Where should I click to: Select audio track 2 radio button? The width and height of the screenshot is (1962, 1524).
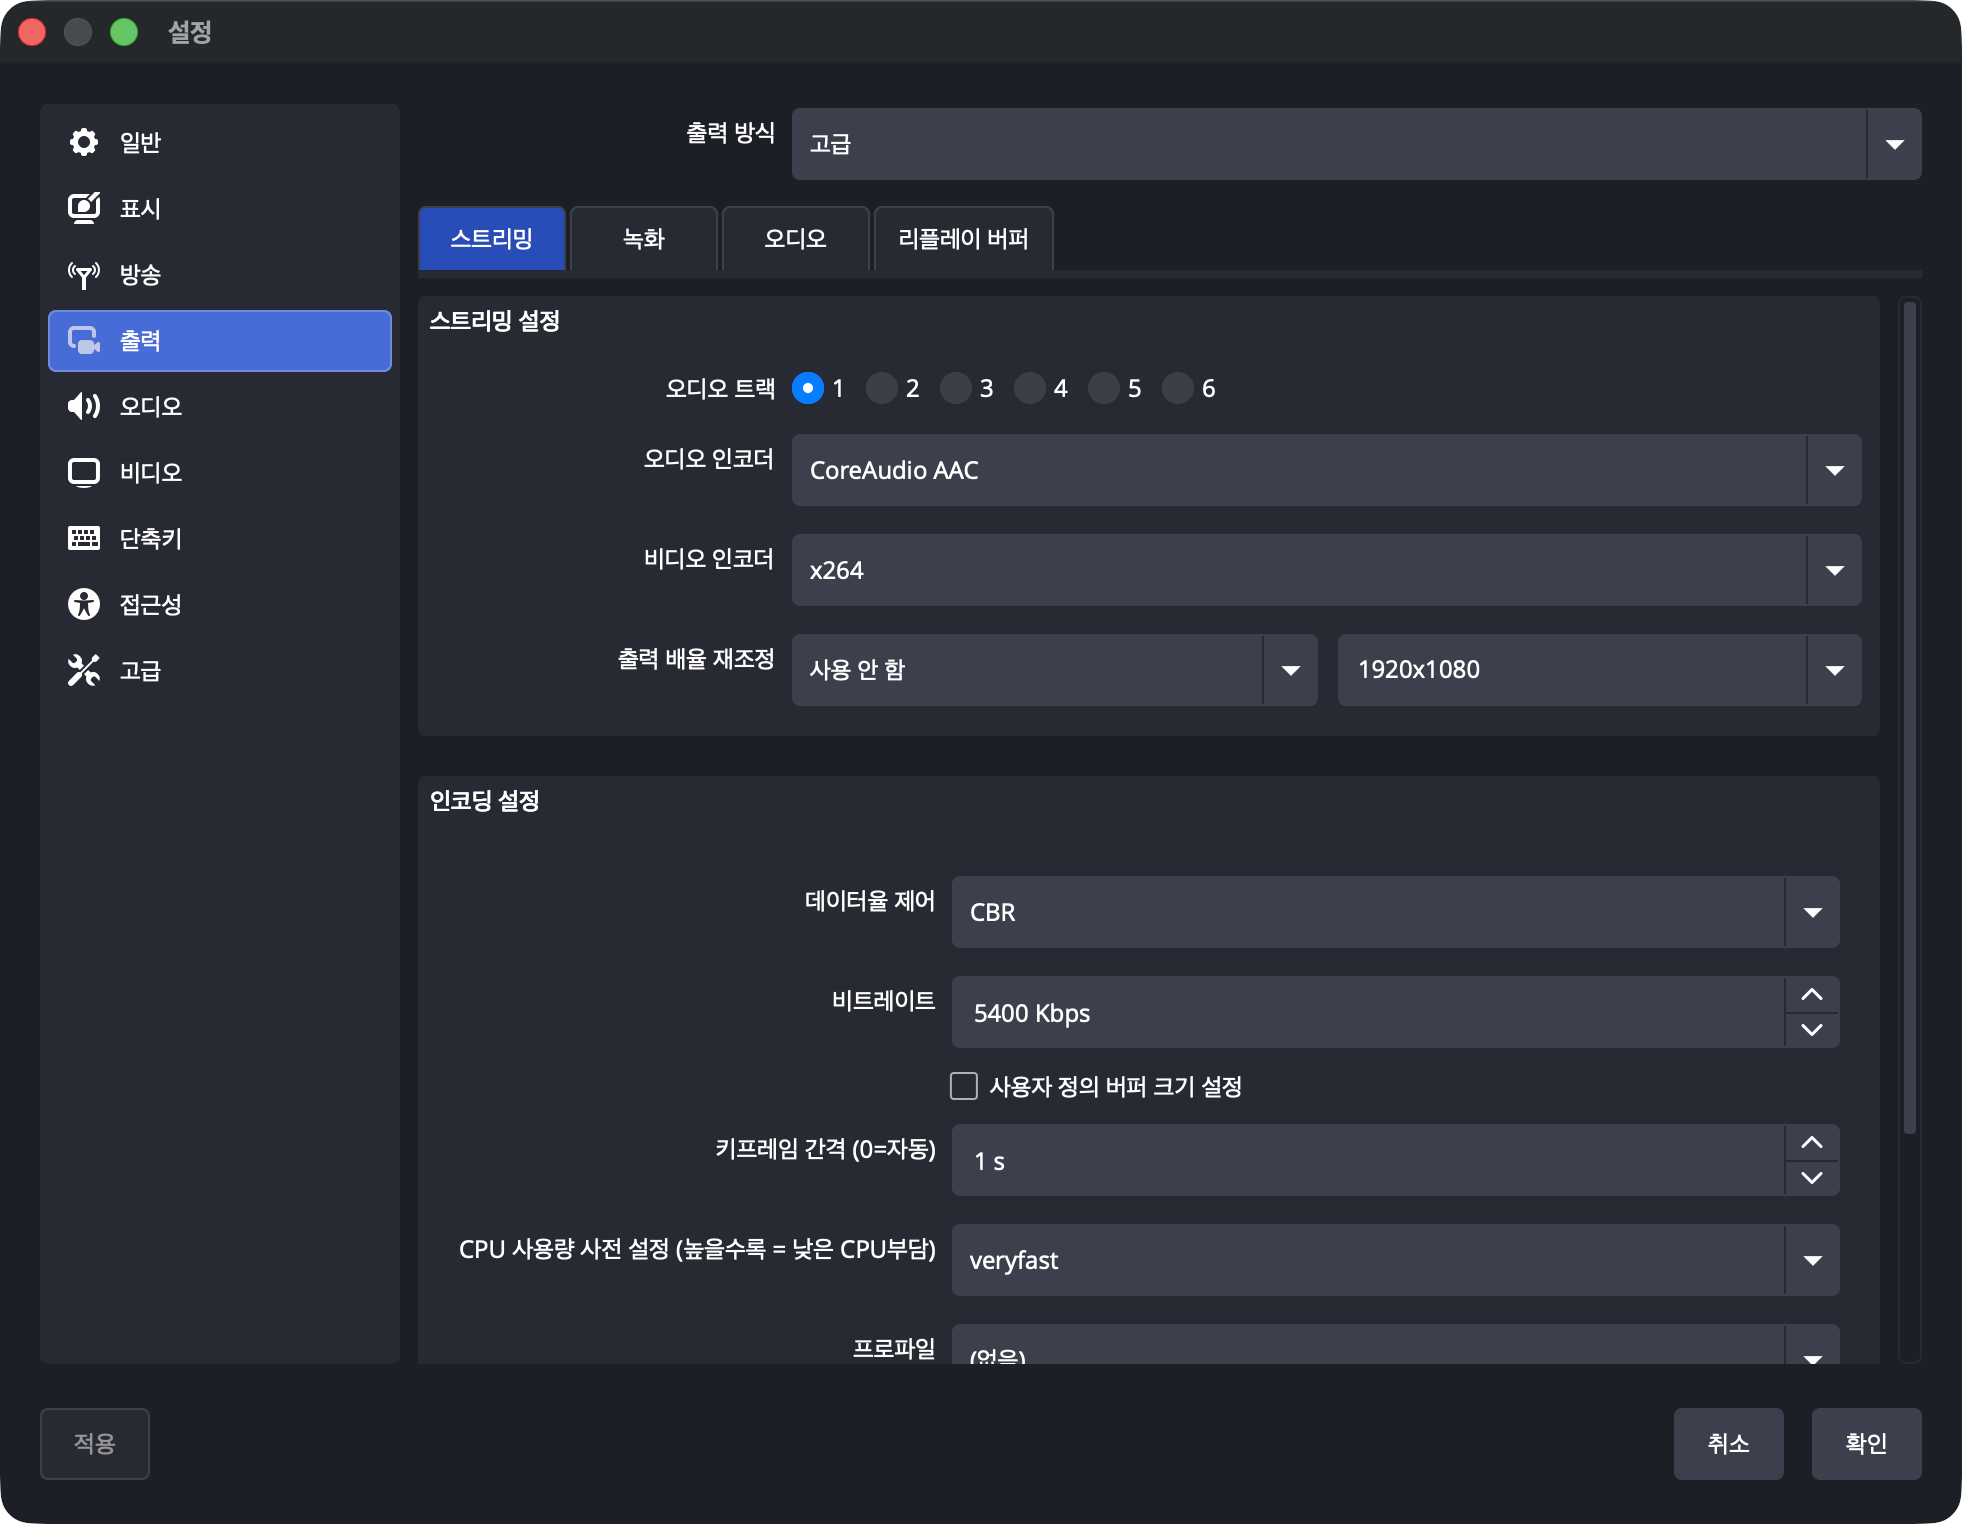click(882, 388)
